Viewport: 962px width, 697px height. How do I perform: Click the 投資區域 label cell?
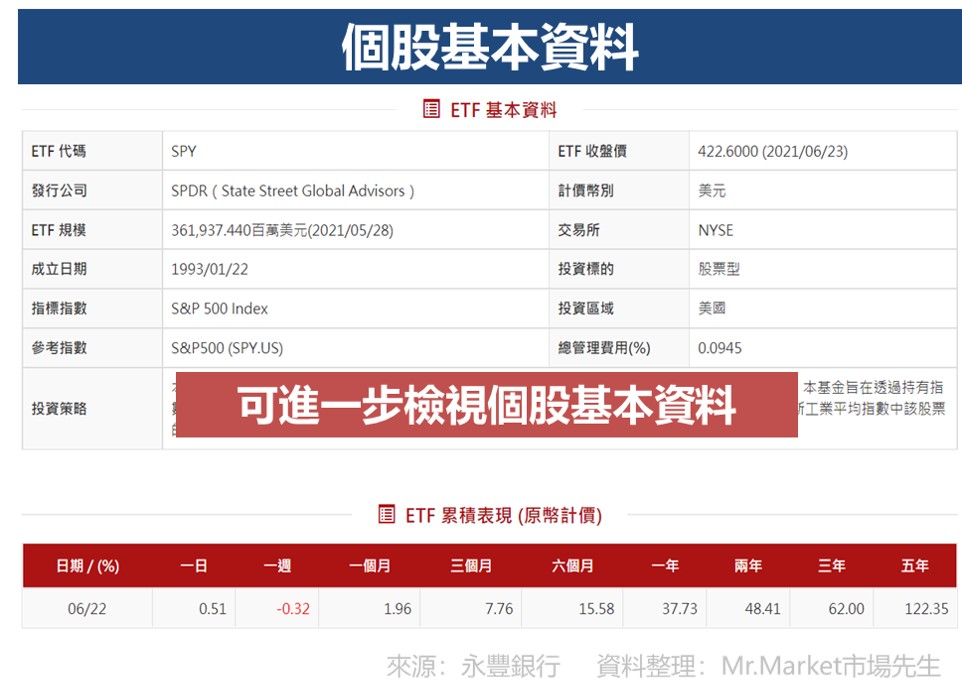pos(619,308)
